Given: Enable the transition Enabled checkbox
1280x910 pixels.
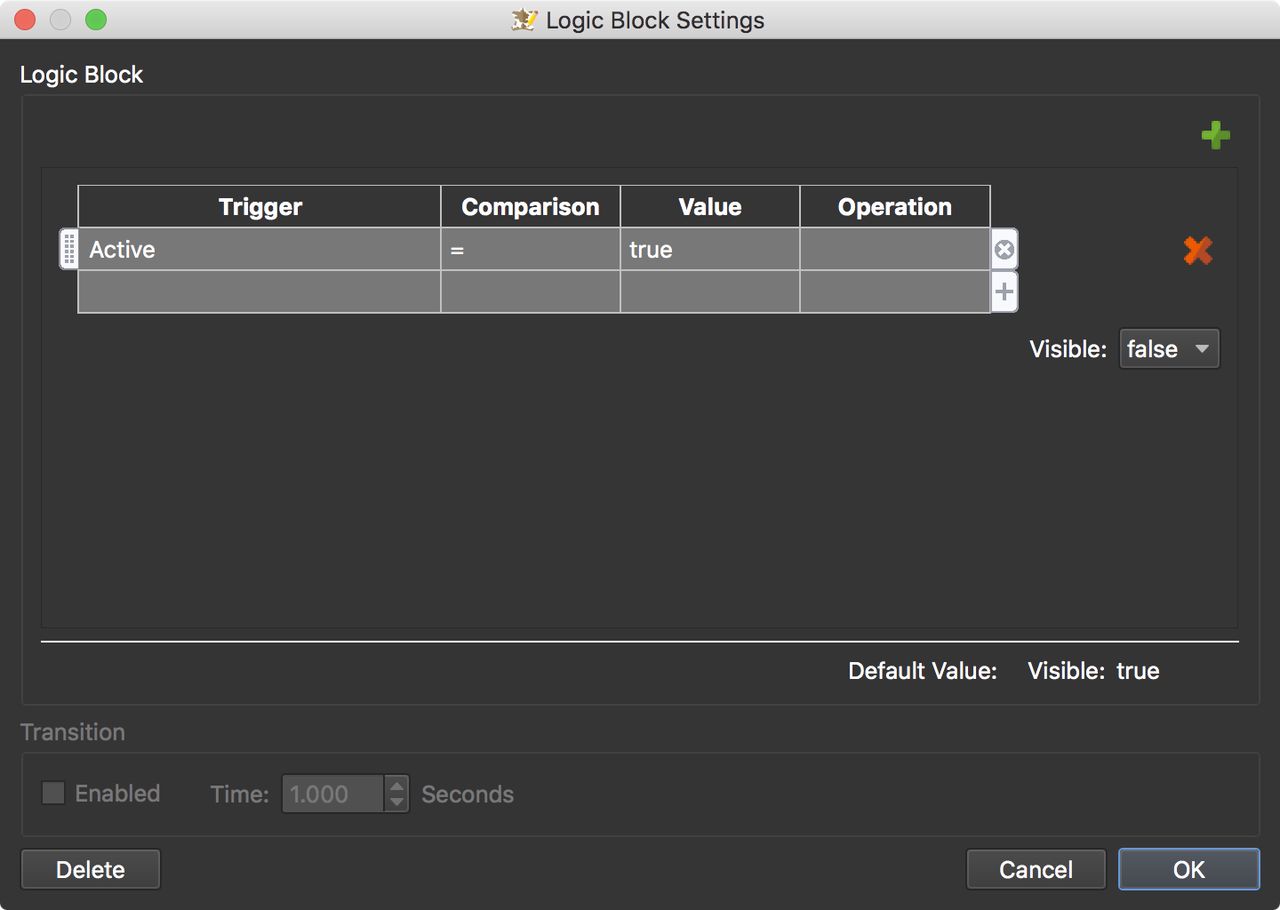Looking at the screenshot, I should tap(52, 793).
